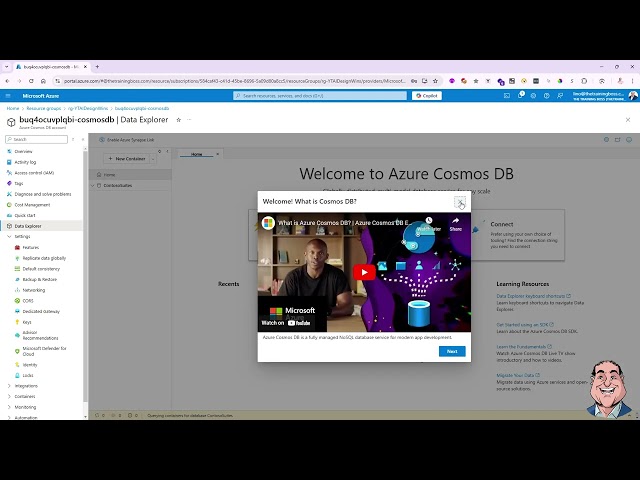Expand the Integrations section
The width and height of the screenshot is (640, 480).
(x=9, y=386)
